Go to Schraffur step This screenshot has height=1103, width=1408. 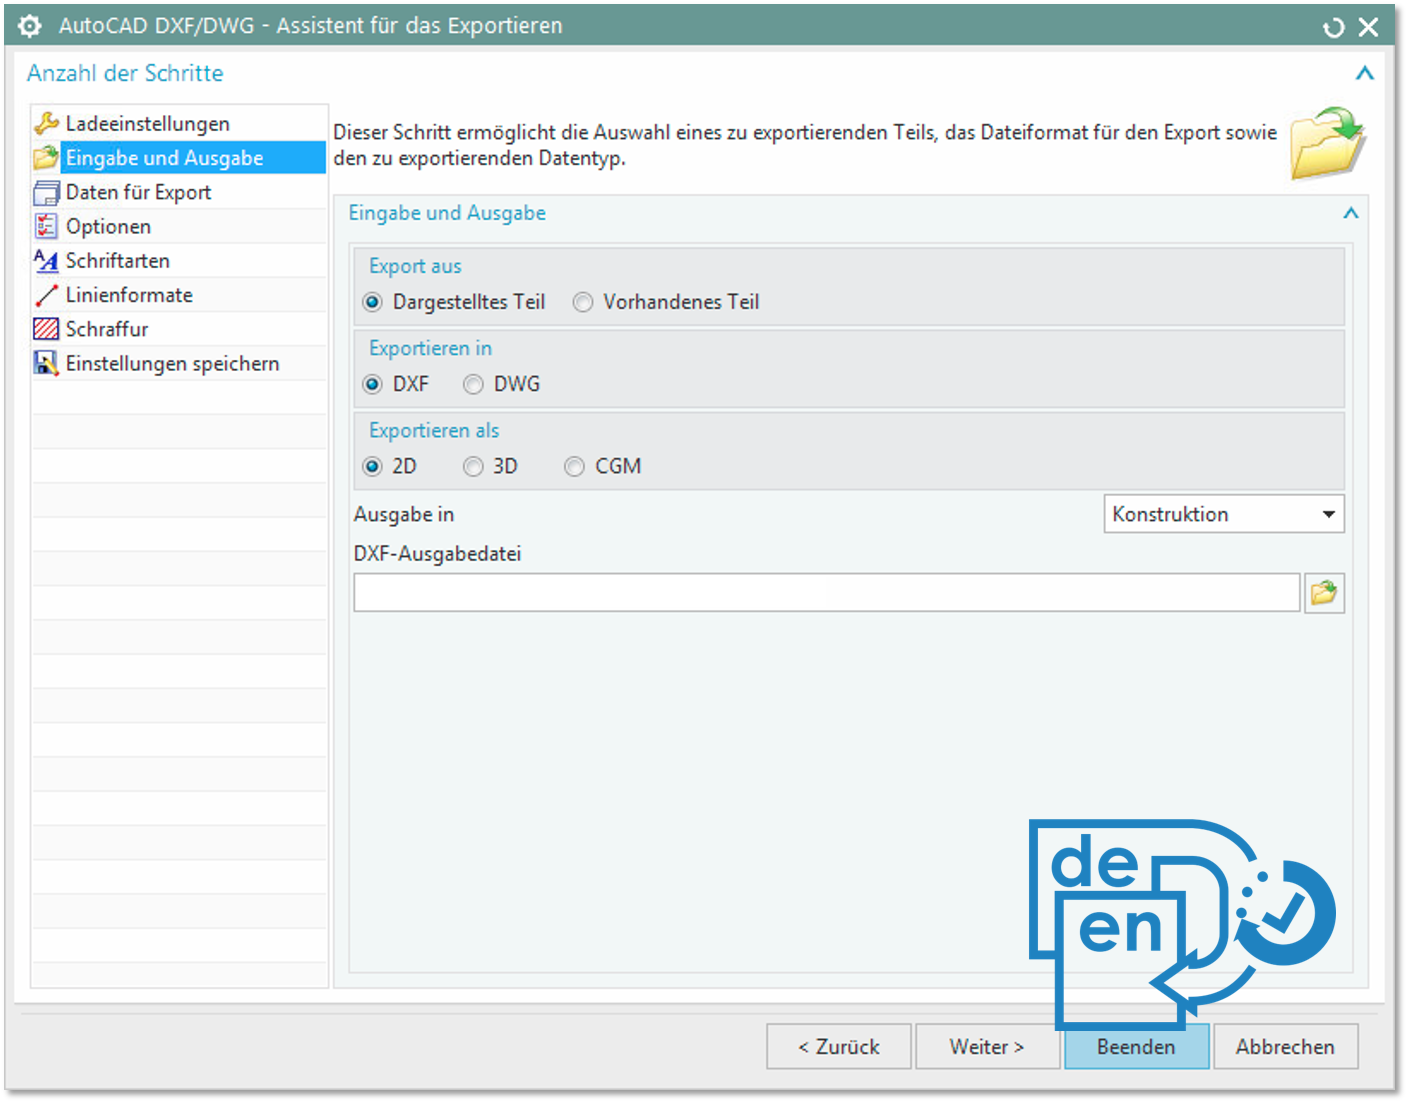coord(179,329)
